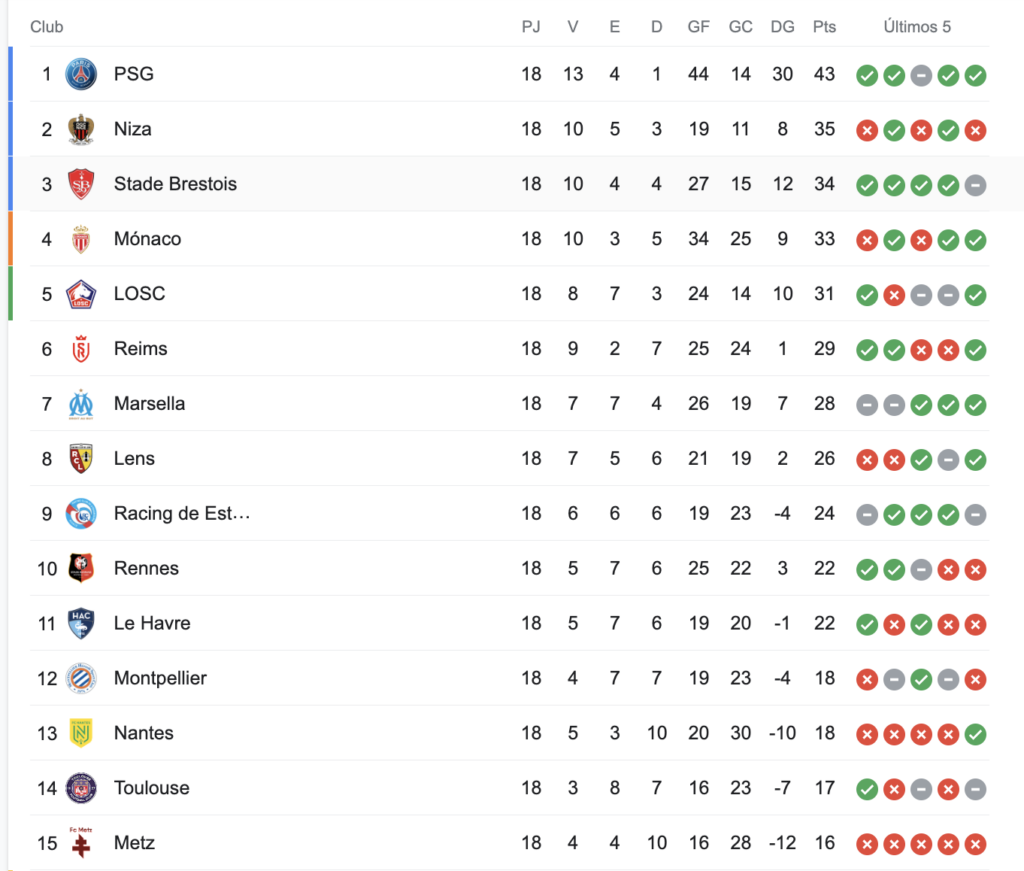
Task: Click the Nantes yellow crest icon
Action: tap(81, 733)
